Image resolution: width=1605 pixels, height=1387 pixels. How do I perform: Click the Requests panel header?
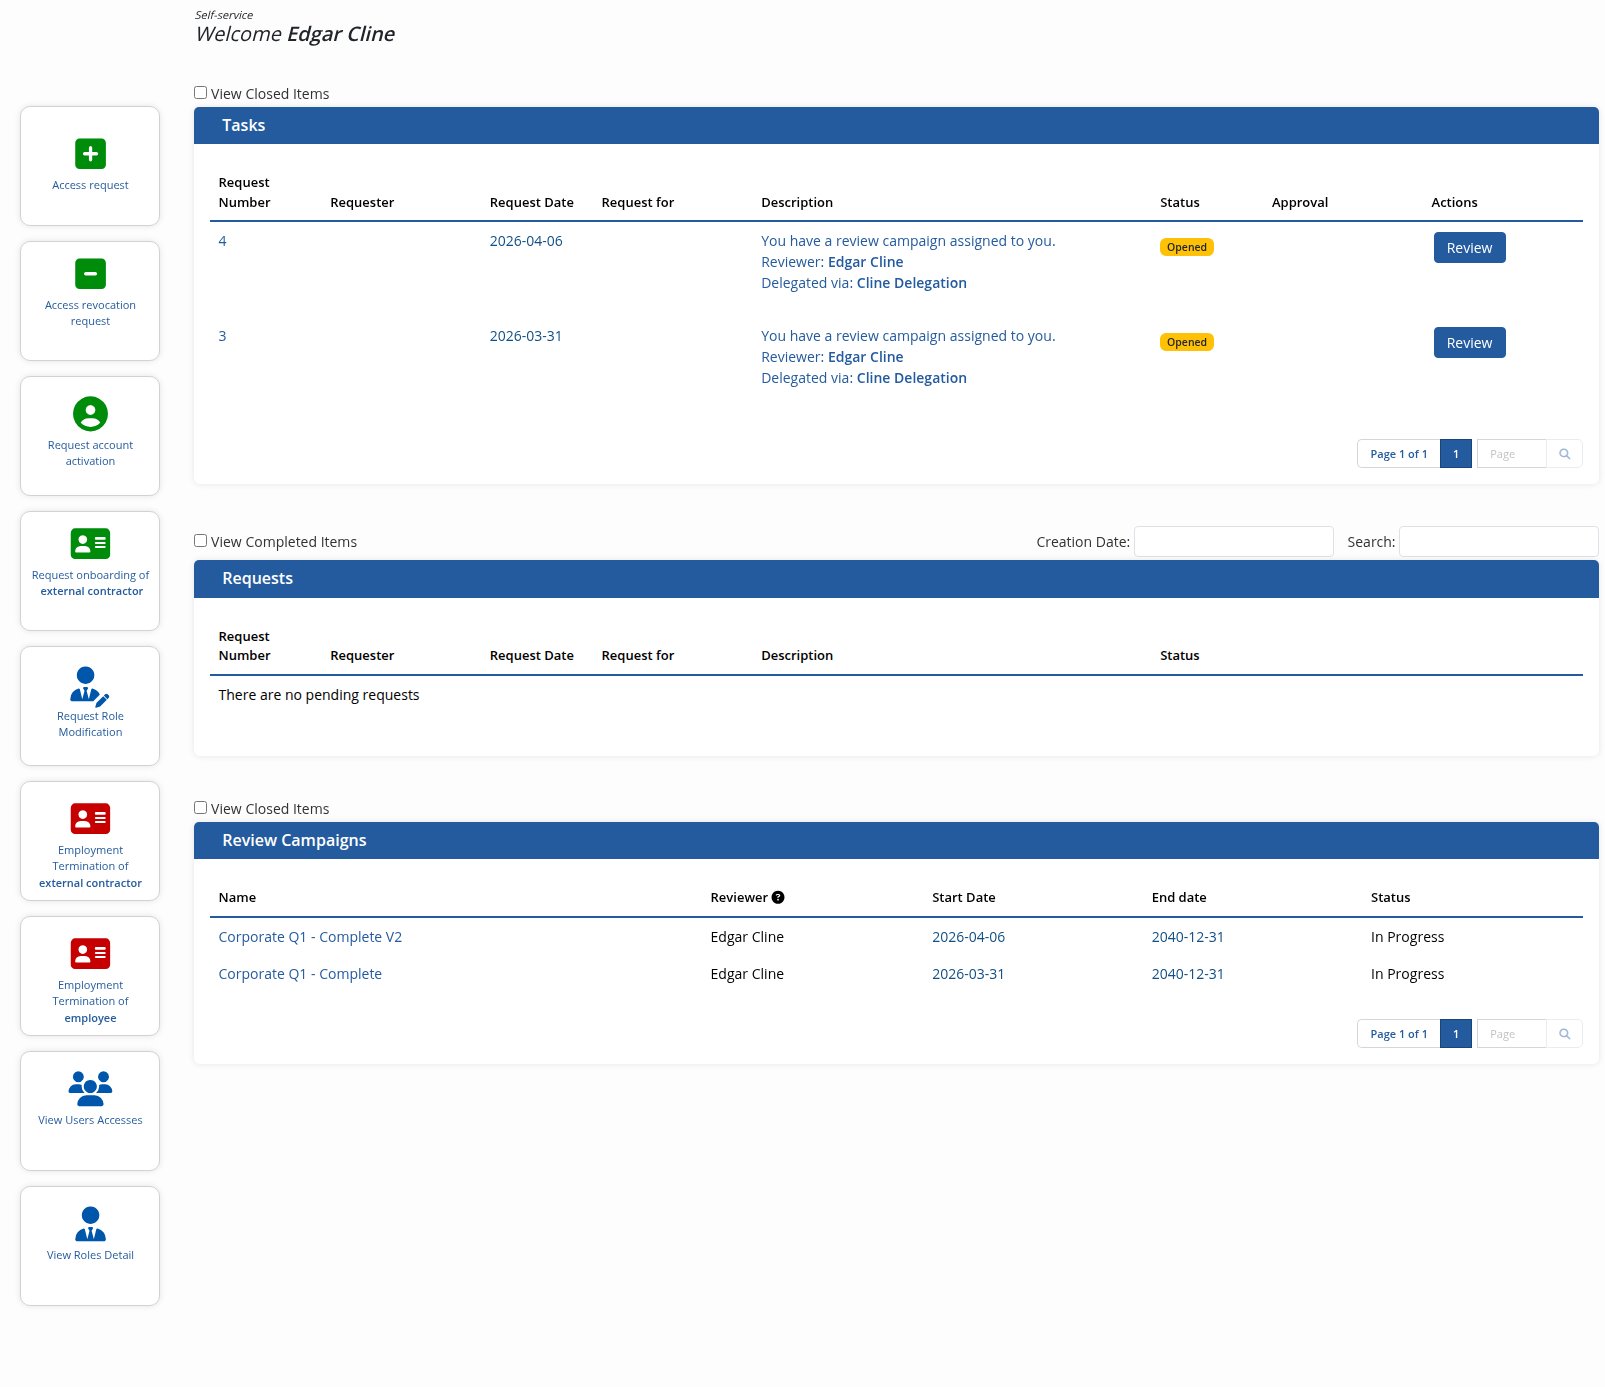(x=896, y=579)
